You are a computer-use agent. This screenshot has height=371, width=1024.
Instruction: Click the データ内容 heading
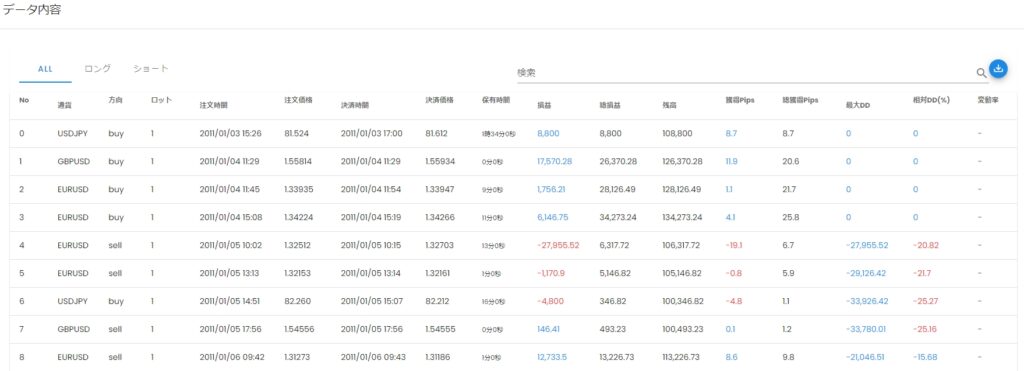32,10
